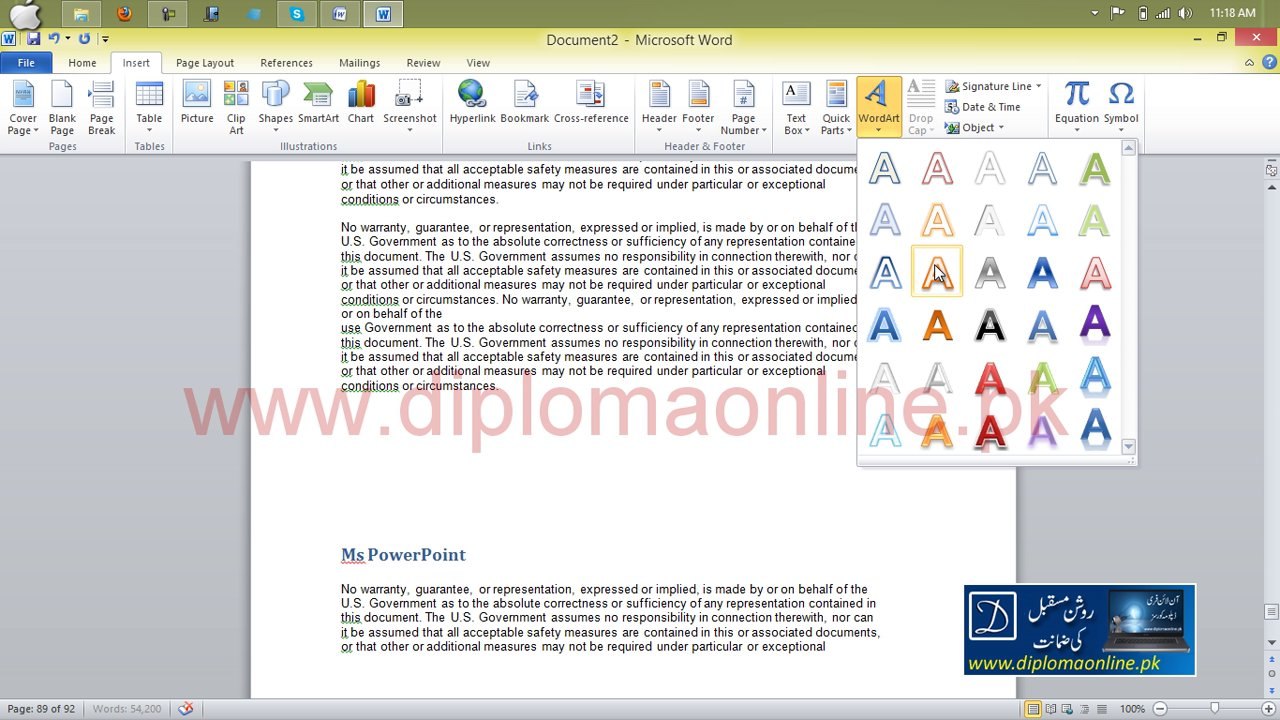Image resolution: width=1280 pixels, height=720 pixels.
Task: Expand the Object dropdown arrow
Action: point(1001,128)
